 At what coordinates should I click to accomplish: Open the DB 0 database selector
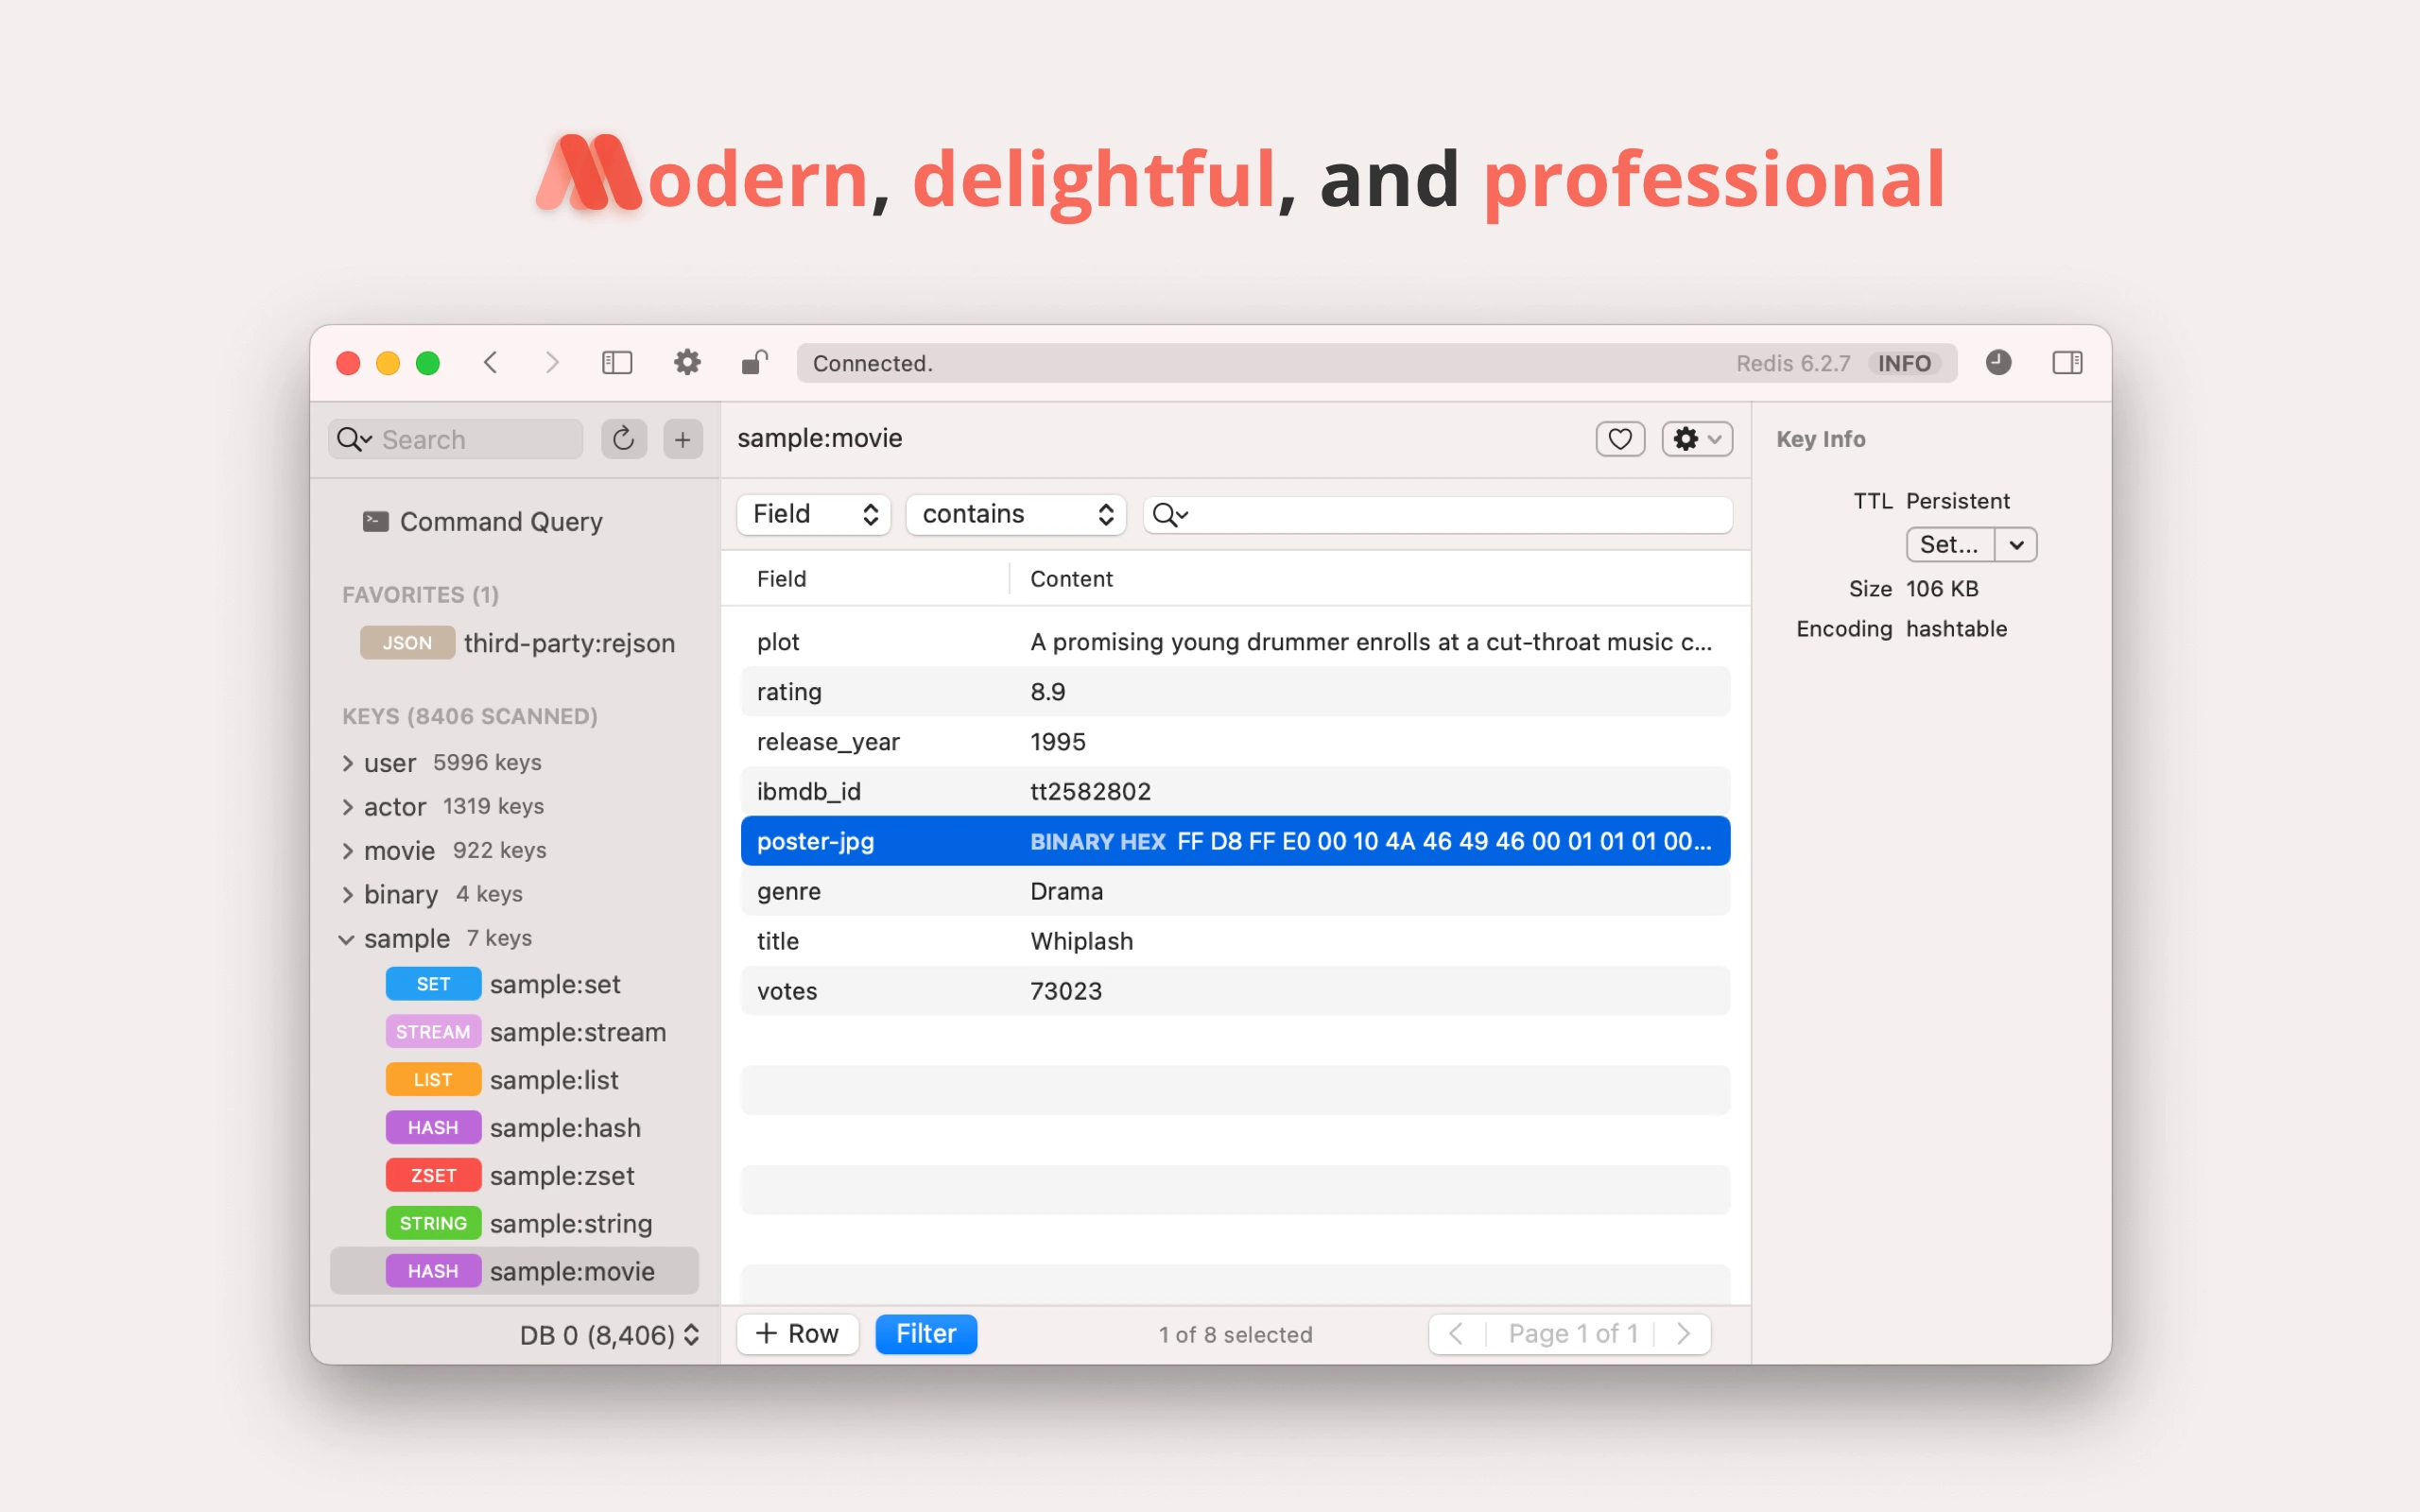[x=608, y=1335]
